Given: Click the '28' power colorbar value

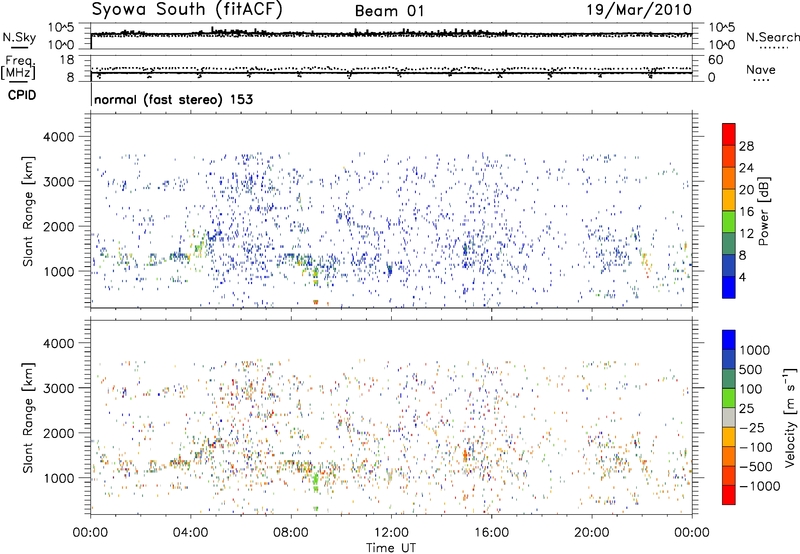Looking at the screenshot, I should [x=746, y=146].
